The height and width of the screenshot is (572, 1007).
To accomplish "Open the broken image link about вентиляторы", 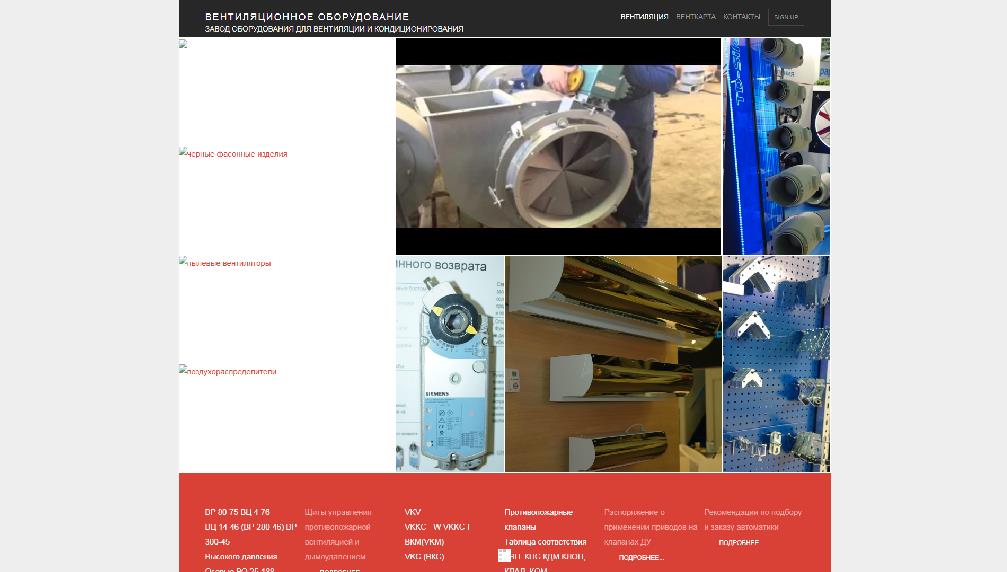I will point(225,263).
